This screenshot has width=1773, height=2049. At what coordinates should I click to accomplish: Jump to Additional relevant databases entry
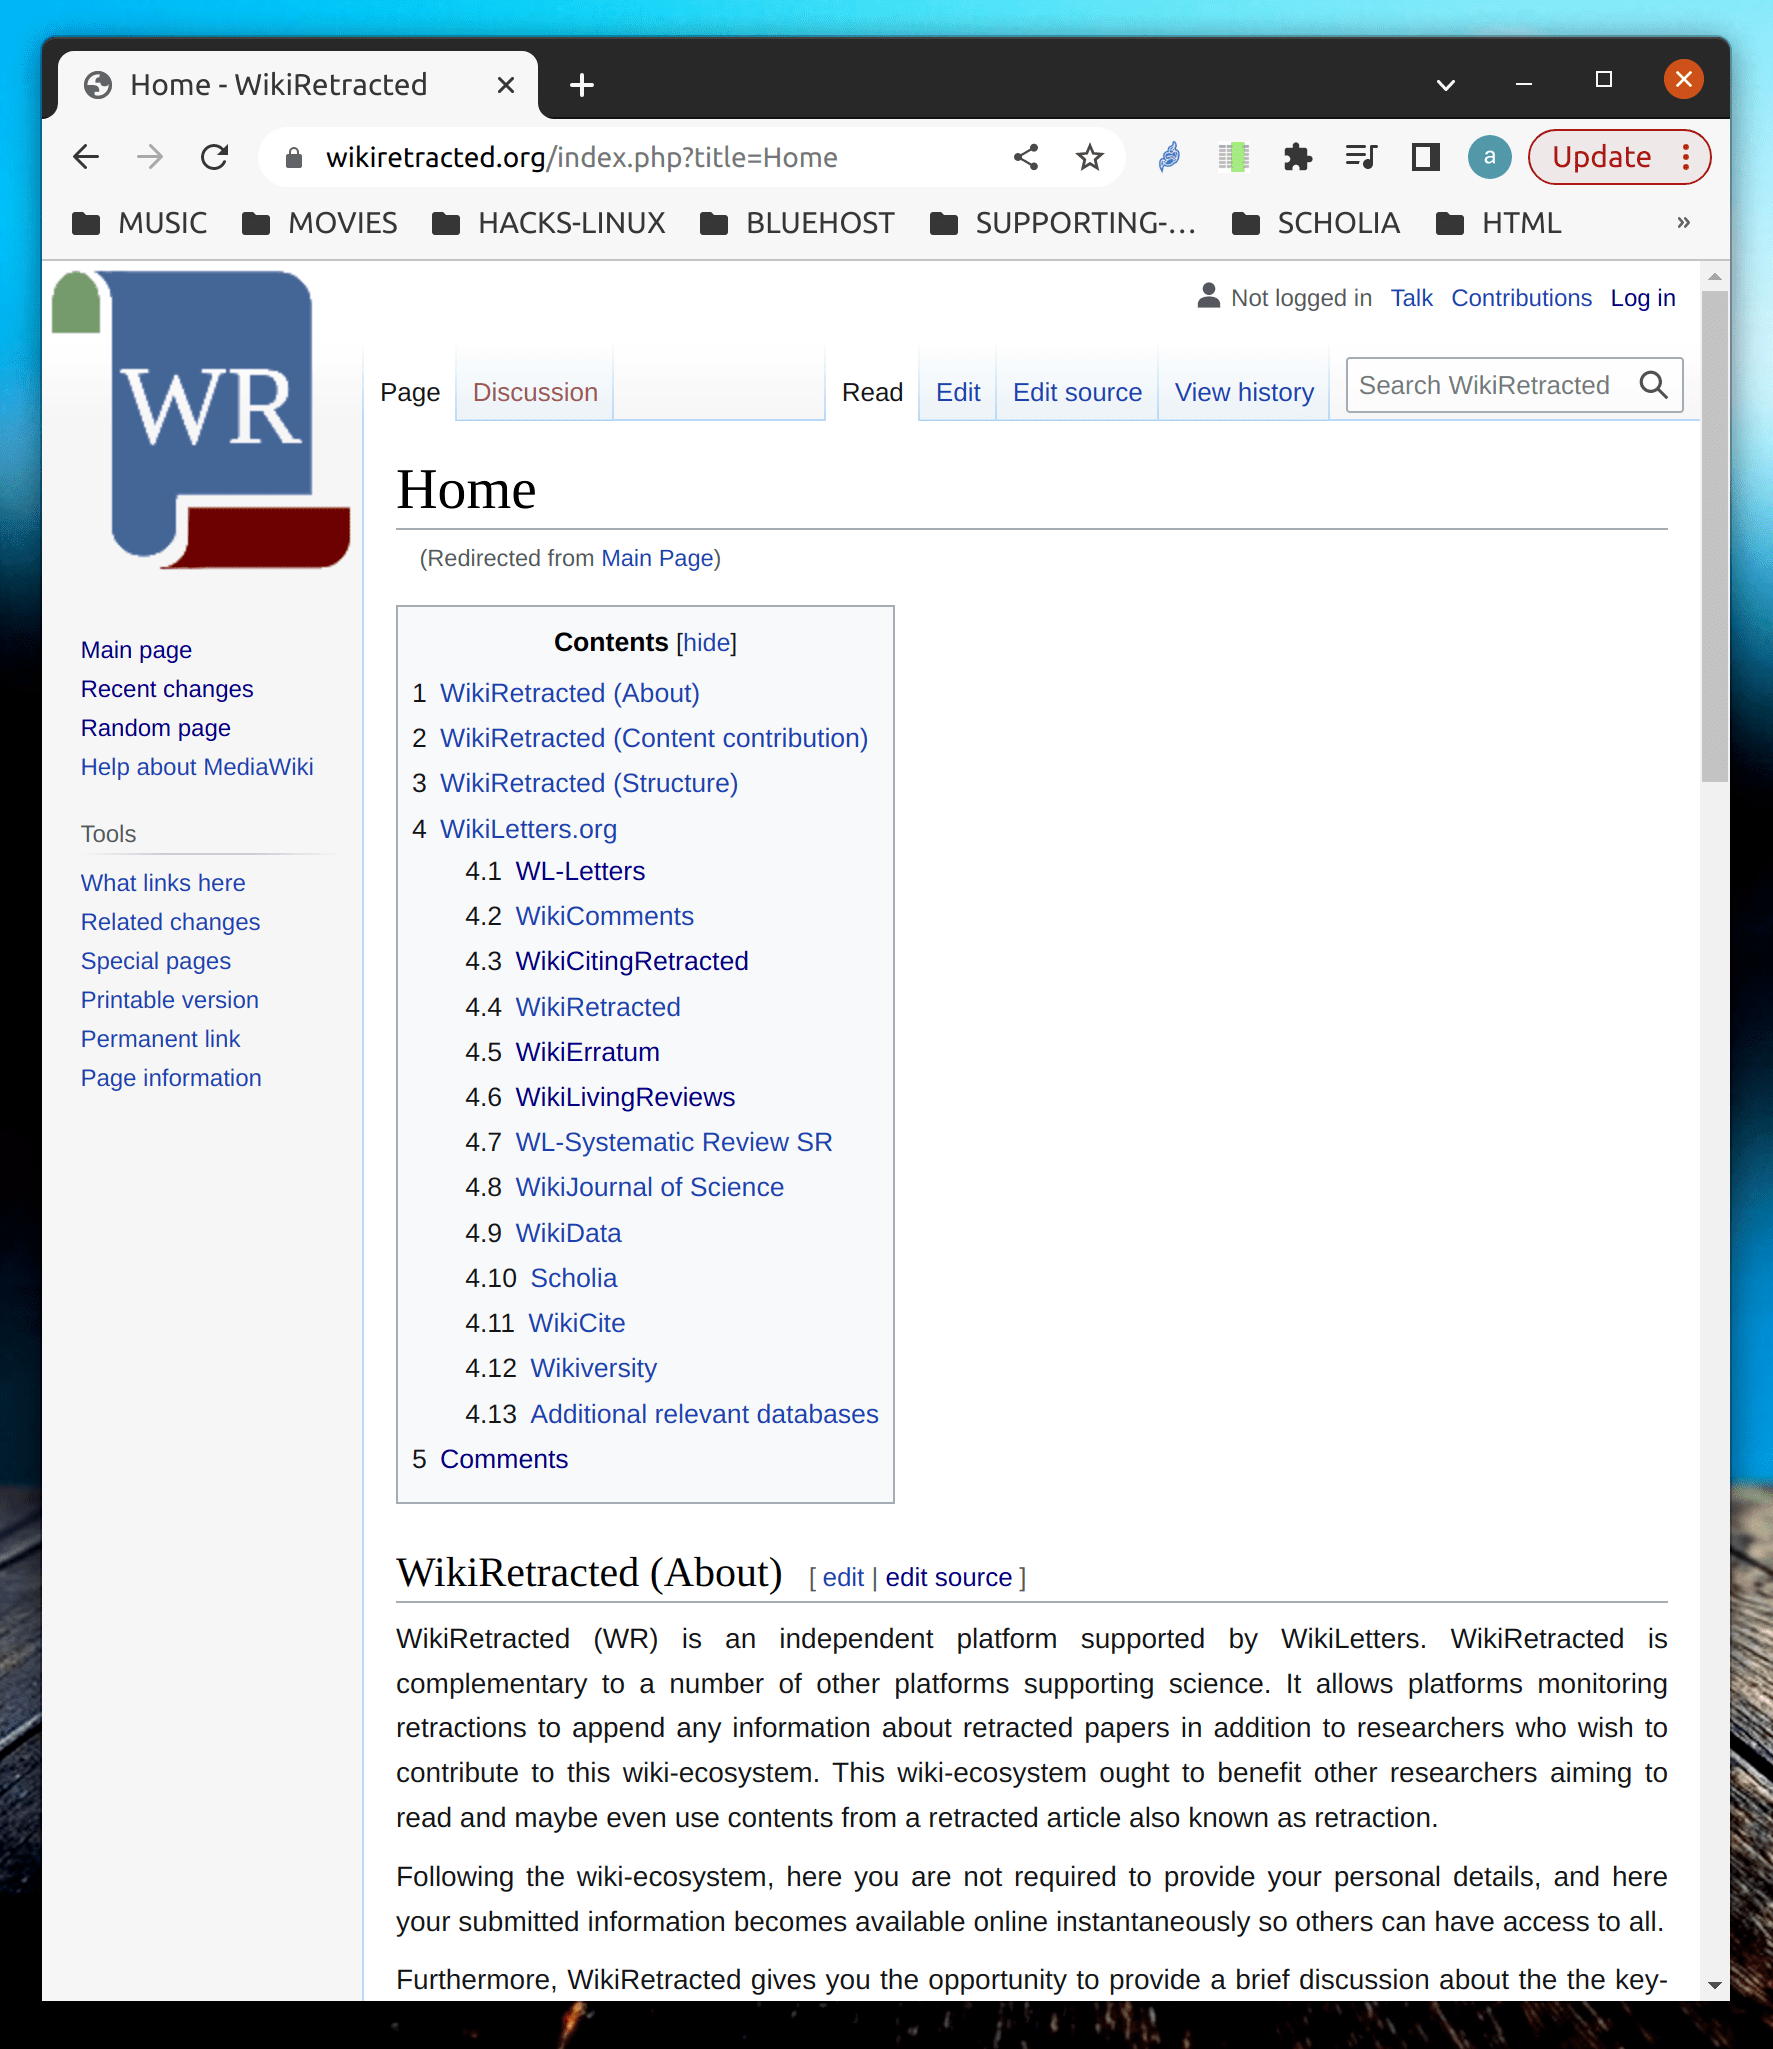pos(704,1414)
